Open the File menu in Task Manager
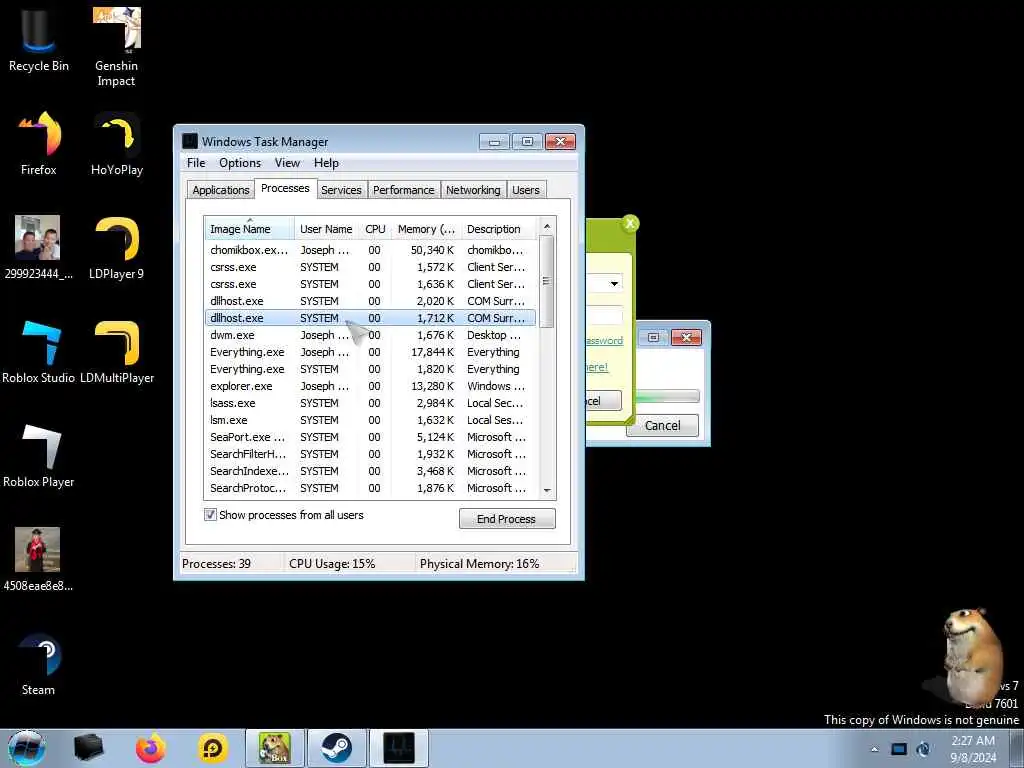1024x768 pixels. click(196, 163)
